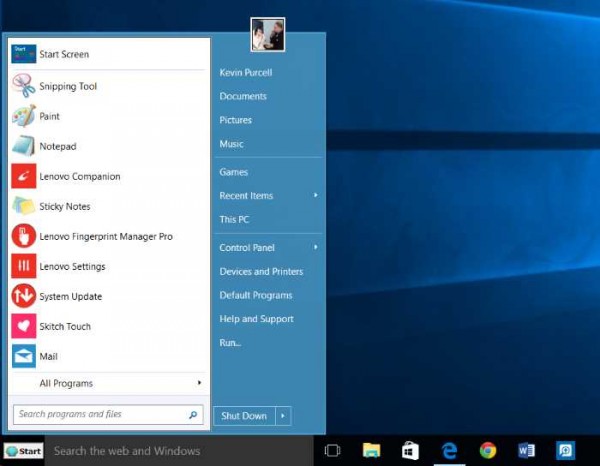
Task: Click the Snipping Tool label text
Action: (x=68, y=86)
